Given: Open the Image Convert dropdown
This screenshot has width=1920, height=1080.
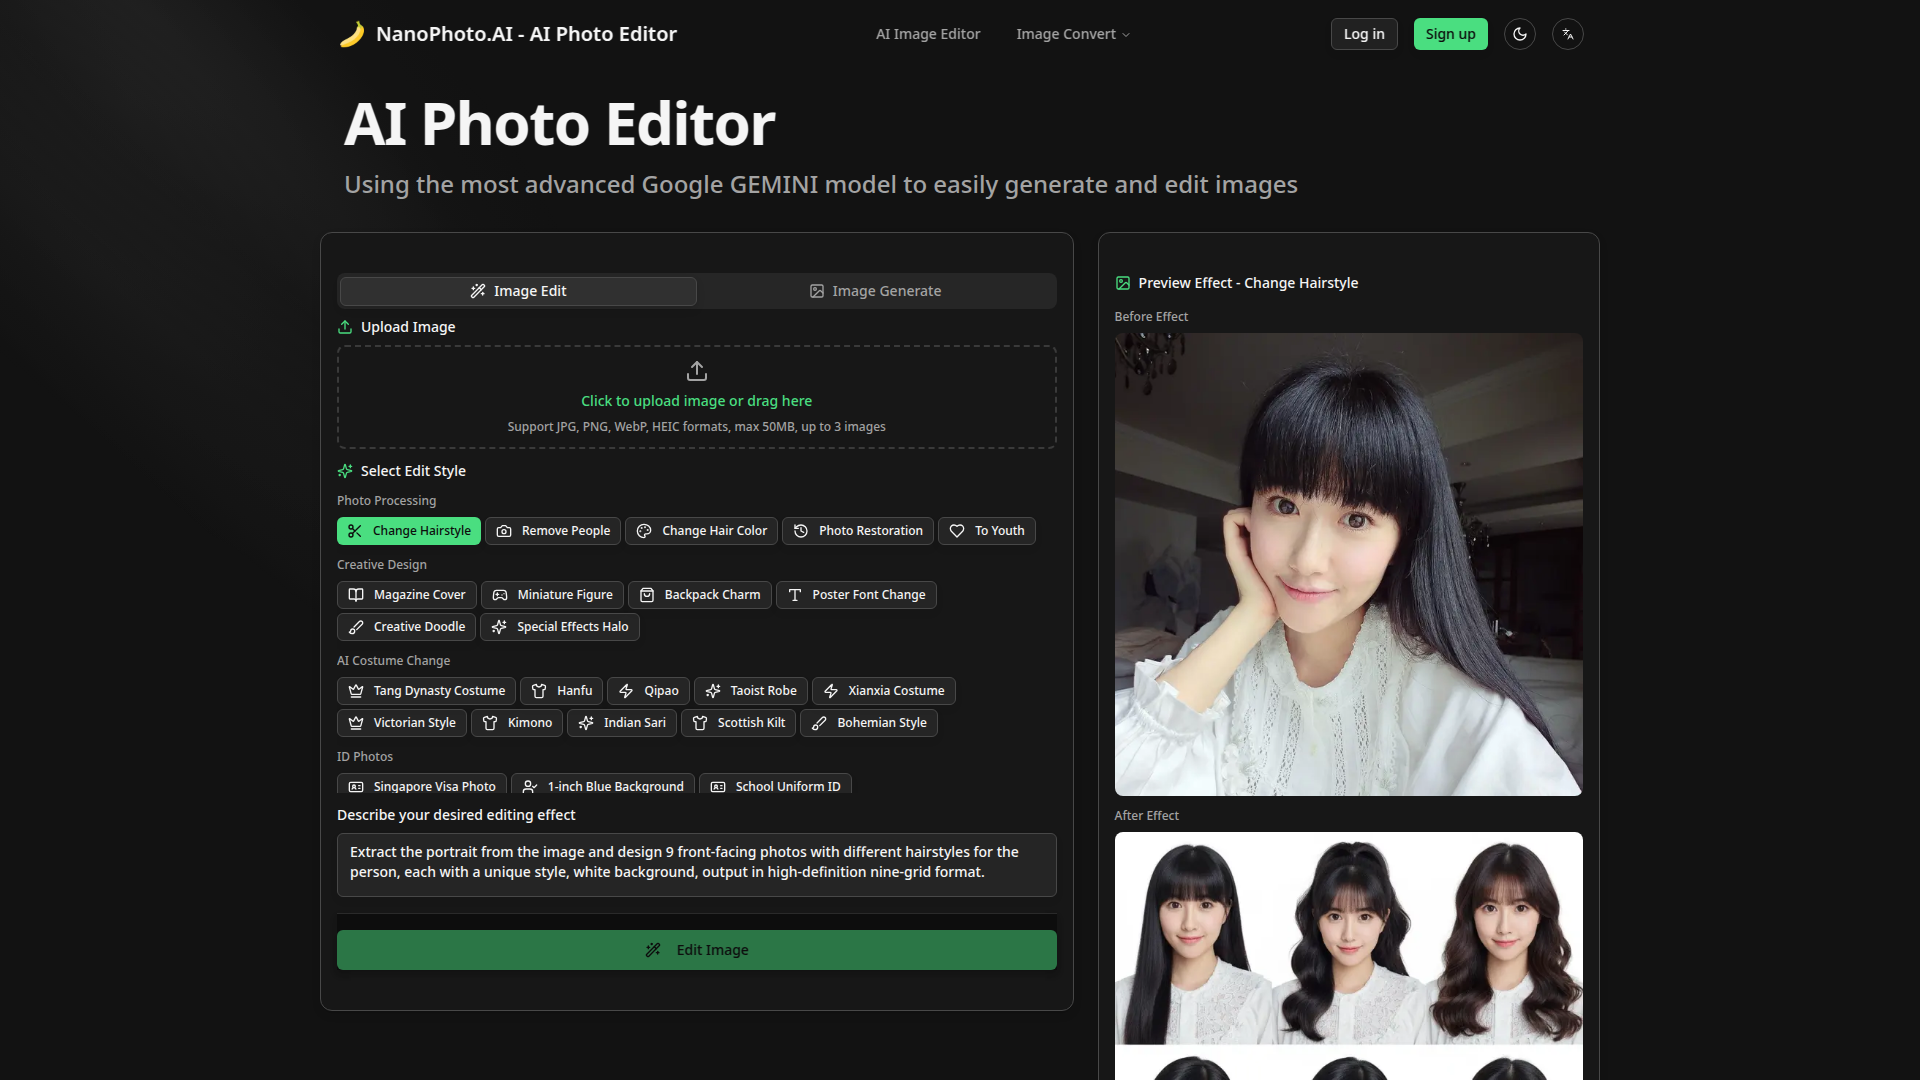Looking at the screenshot, I should tap(1071, 33).
